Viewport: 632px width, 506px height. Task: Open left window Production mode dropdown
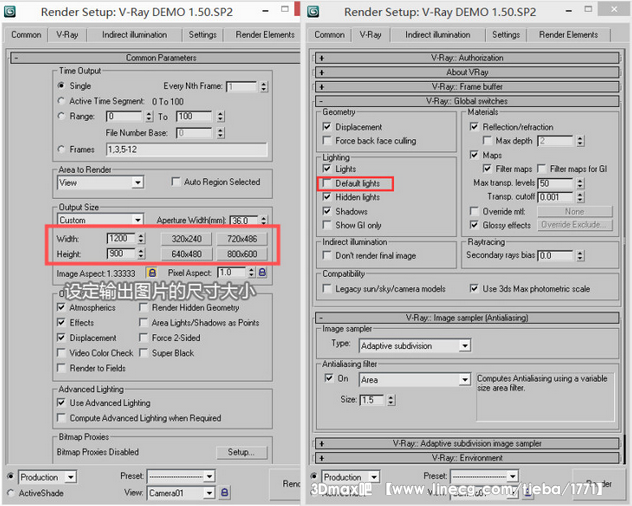(47, 477)
